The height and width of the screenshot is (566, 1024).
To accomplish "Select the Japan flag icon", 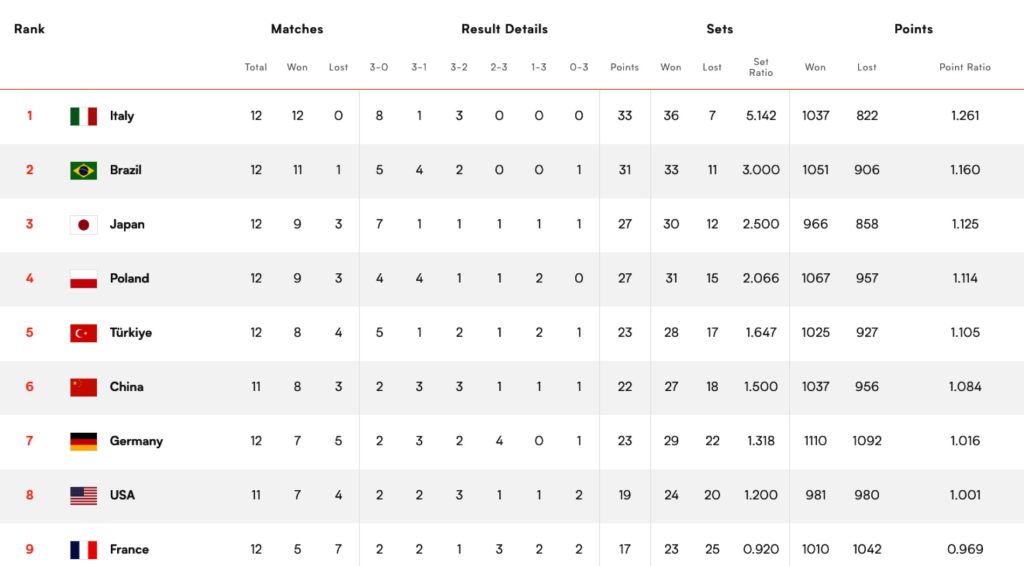I will pyautogui.click(x=84, y=225).
